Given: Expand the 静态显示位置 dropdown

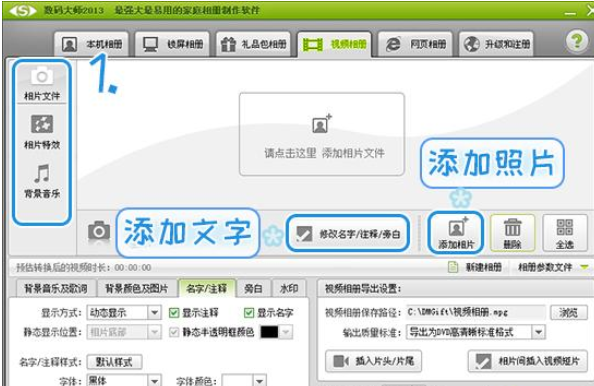Looking at the screenshot, I should (x=154, y=332).
